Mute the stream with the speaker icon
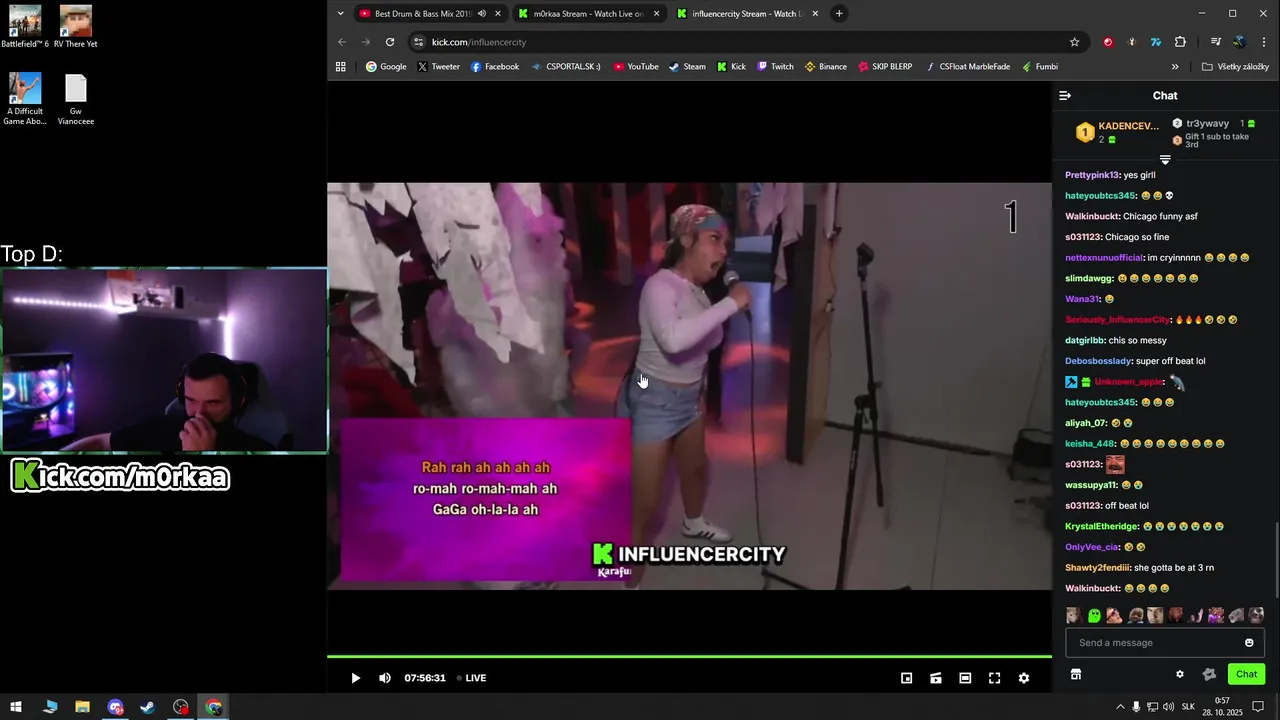This screenshot has height=720, width=1280. click(x=385, y=678)
